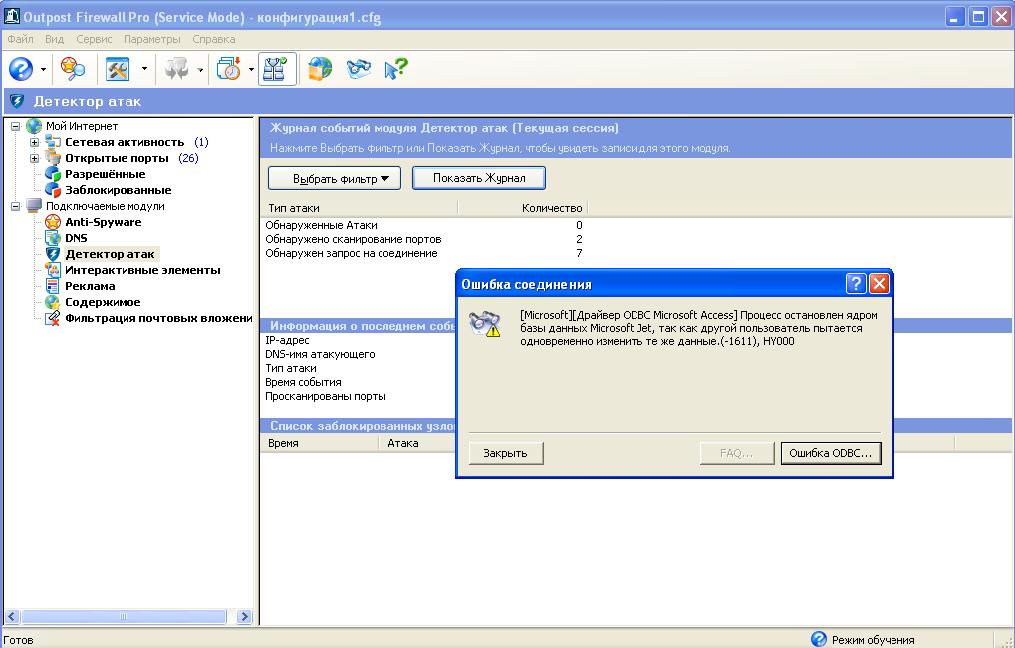Click the Anti-Spyware star icon
Image resolution: width=1015 pixels, height=648 pixels.
[53, 222]
